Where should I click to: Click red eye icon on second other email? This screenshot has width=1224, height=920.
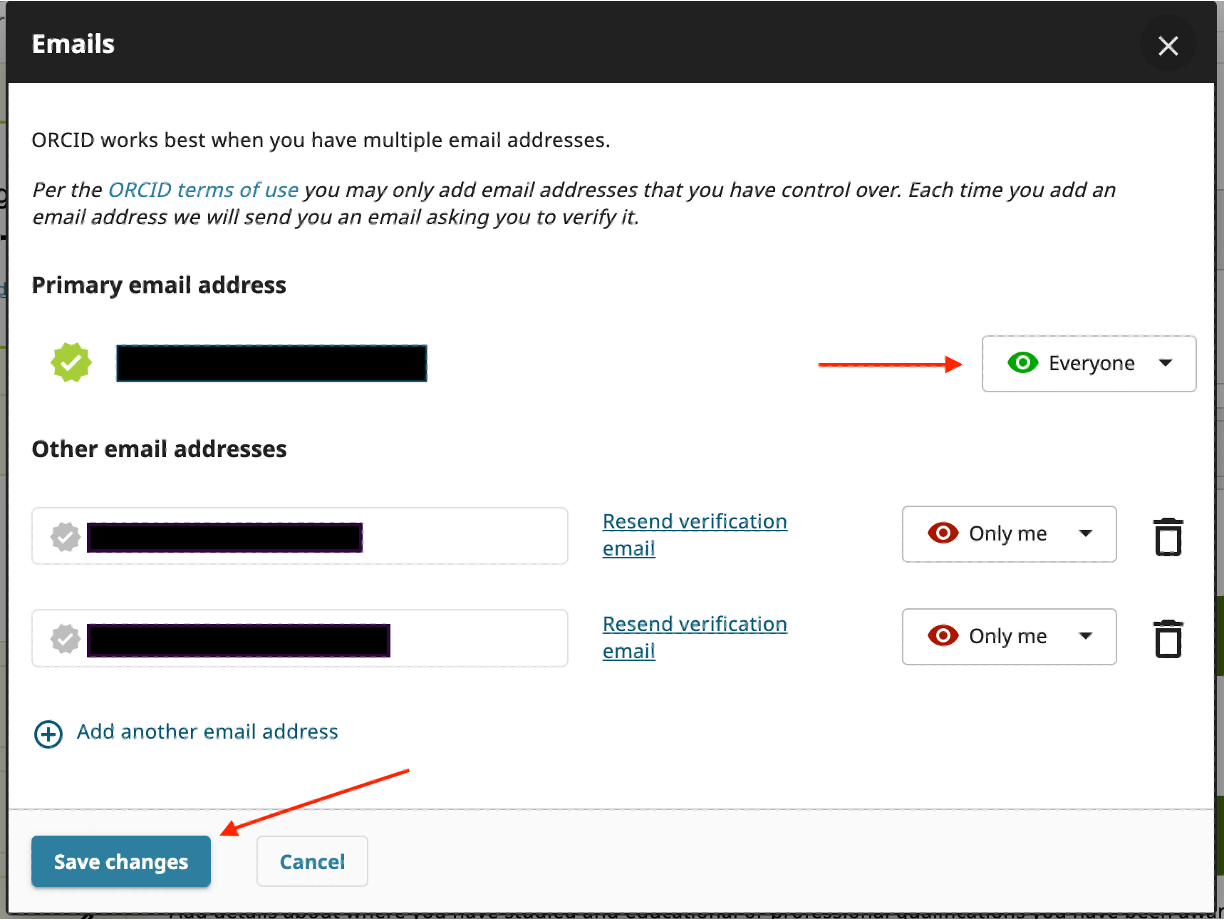coord(942,636)
